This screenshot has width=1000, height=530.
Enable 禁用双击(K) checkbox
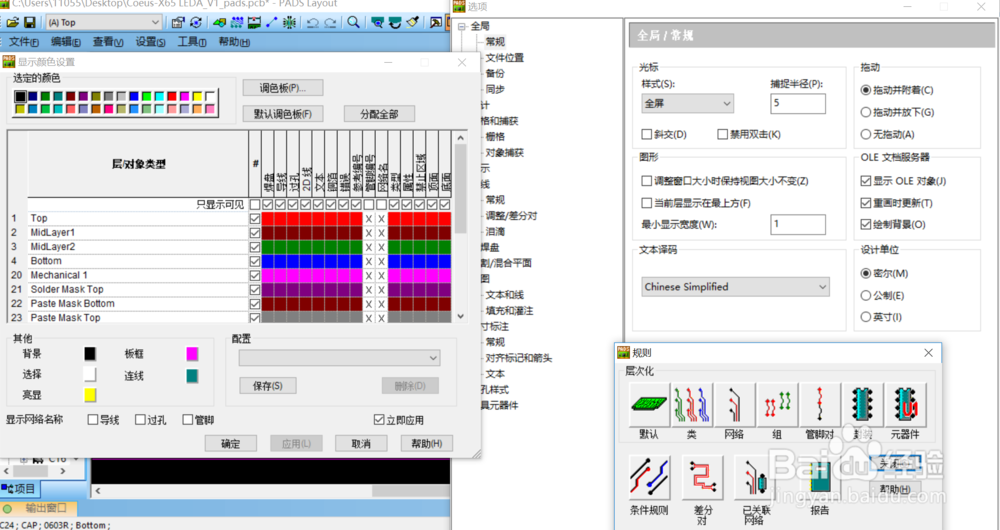(723, 134)
